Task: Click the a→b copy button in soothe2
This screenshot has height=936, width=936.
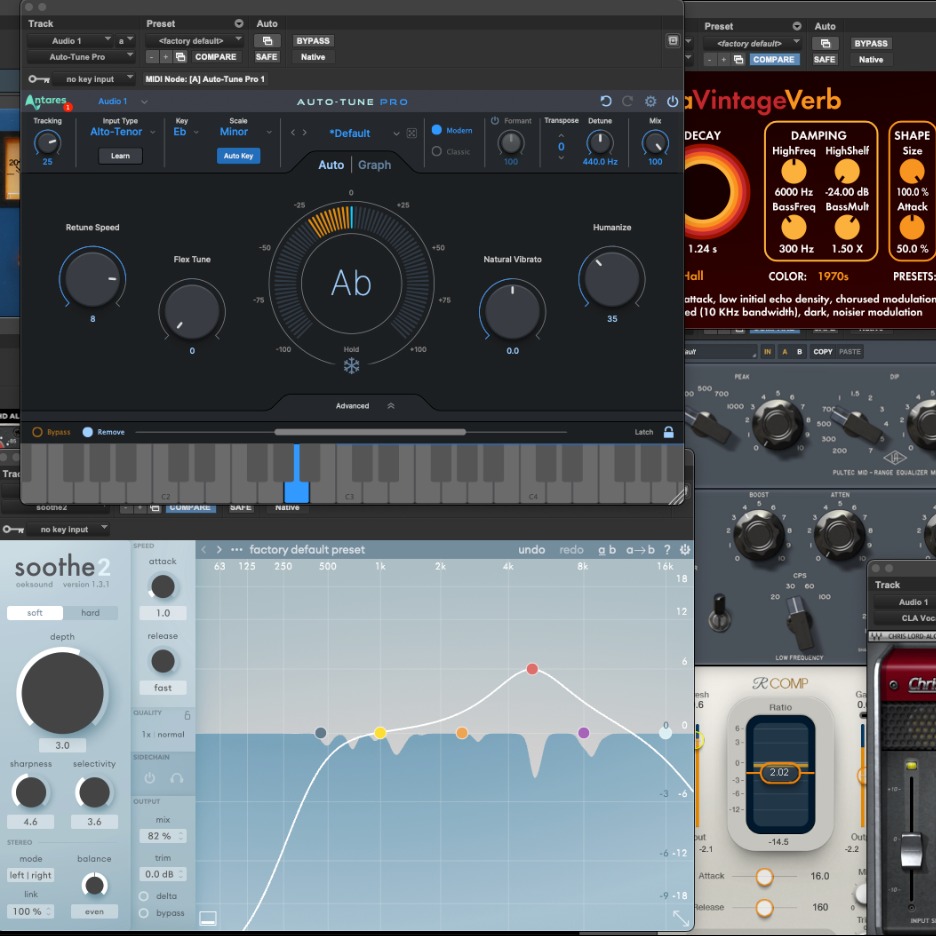Action: tap(640, 550)
